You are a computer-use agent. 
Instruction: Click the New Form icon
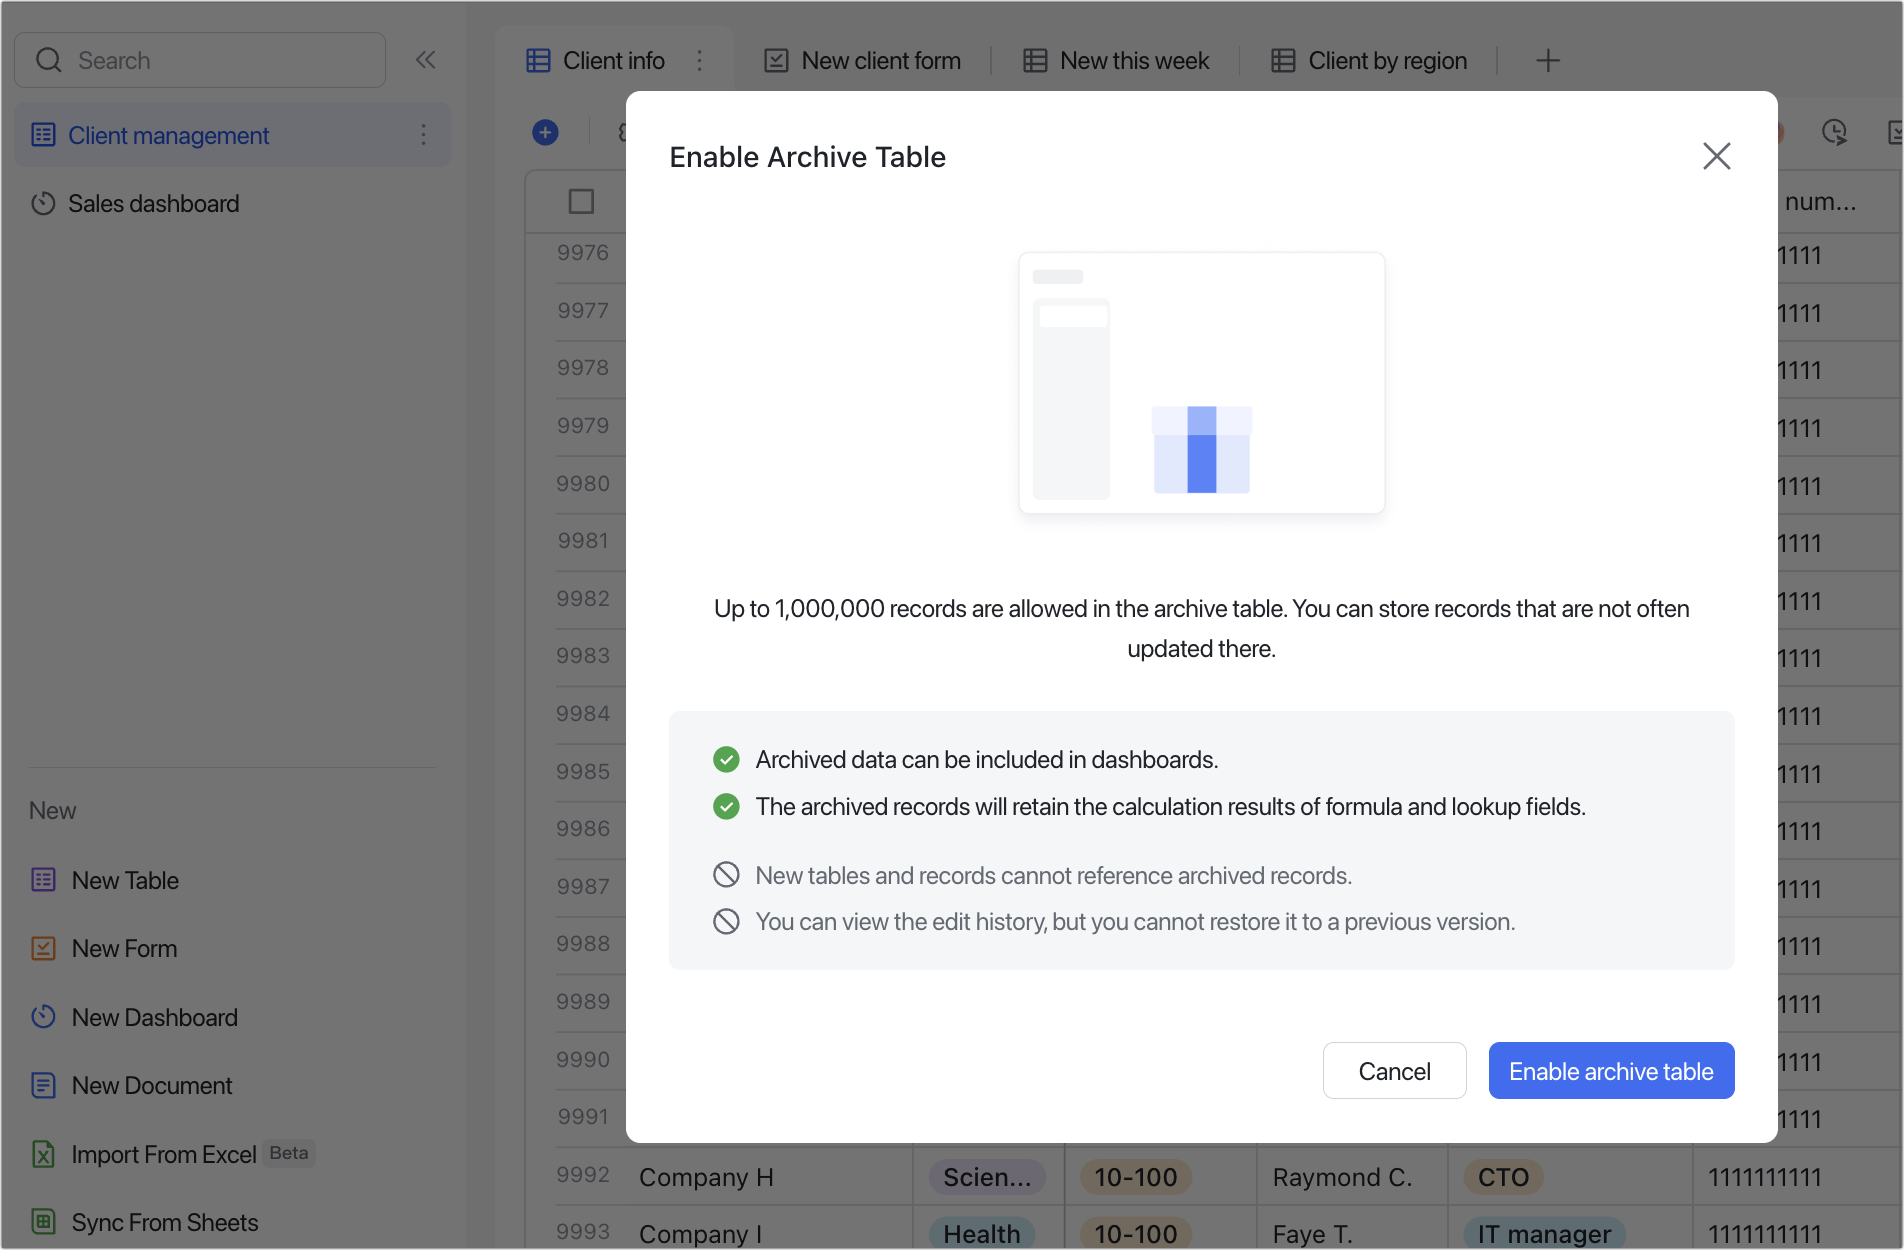click(44, 948)
